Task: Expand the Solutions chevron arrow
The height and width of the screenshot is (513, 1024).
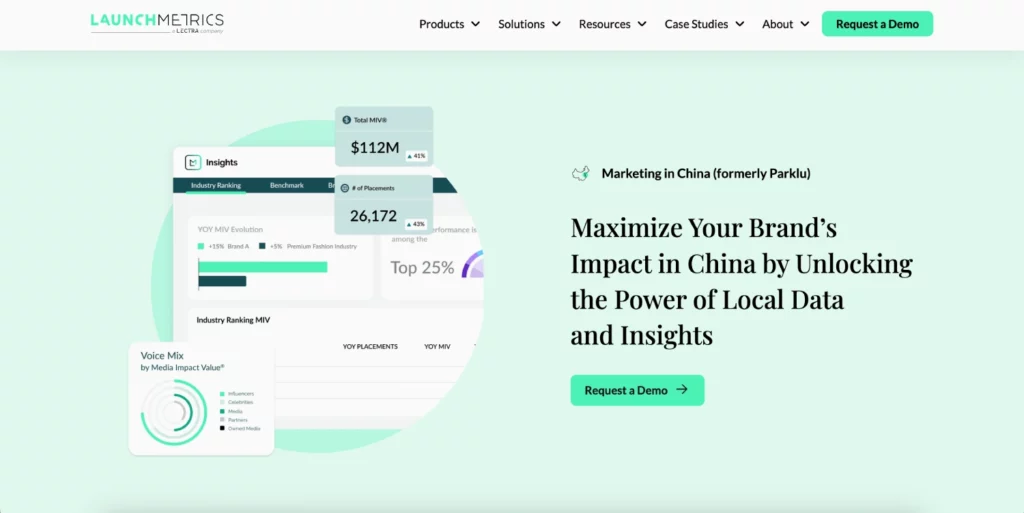Action: (556, 24)
